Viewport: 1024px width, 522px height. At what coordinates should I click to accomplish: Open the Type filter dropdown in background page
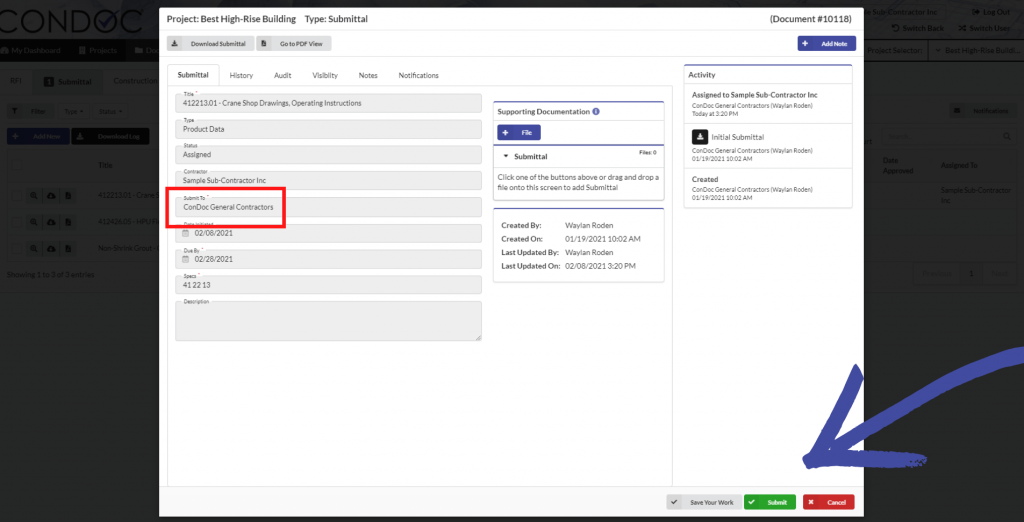pyautogui.click(x=73, y=111)
